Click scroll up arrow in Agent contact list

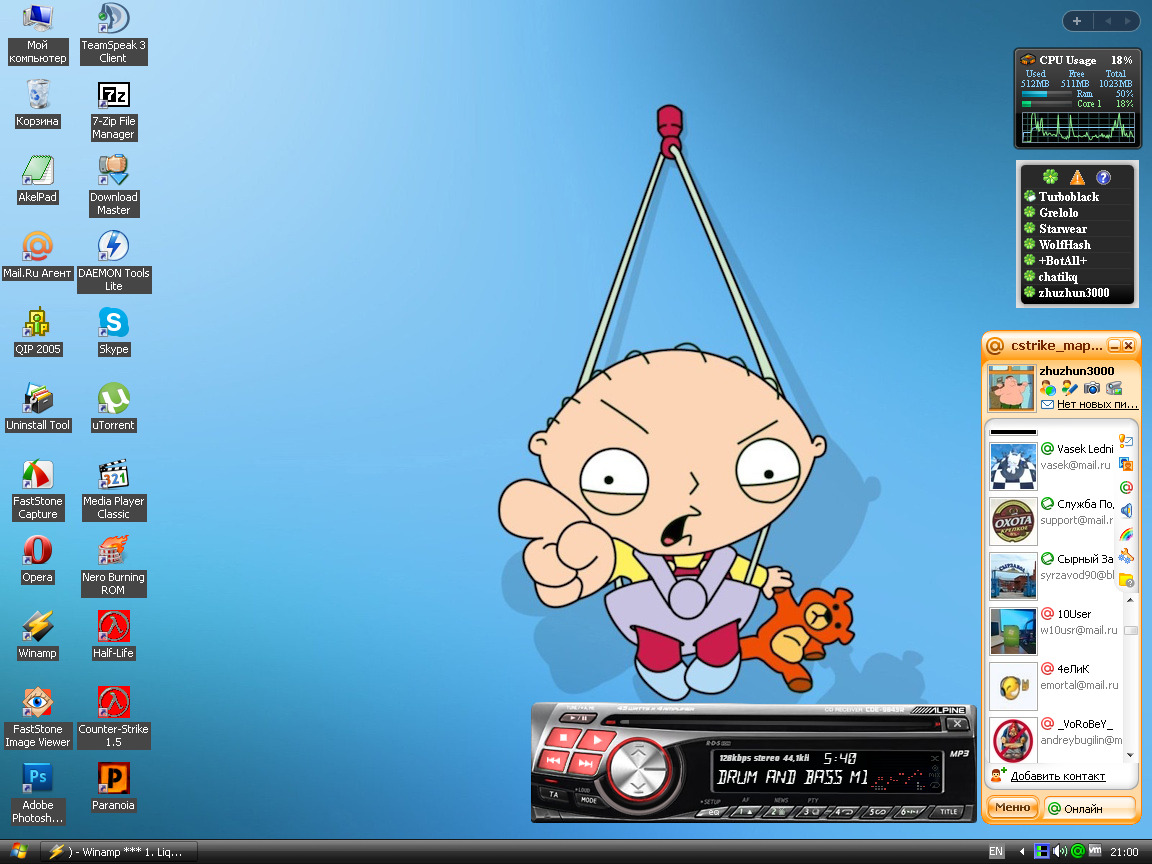point(1131,600)
